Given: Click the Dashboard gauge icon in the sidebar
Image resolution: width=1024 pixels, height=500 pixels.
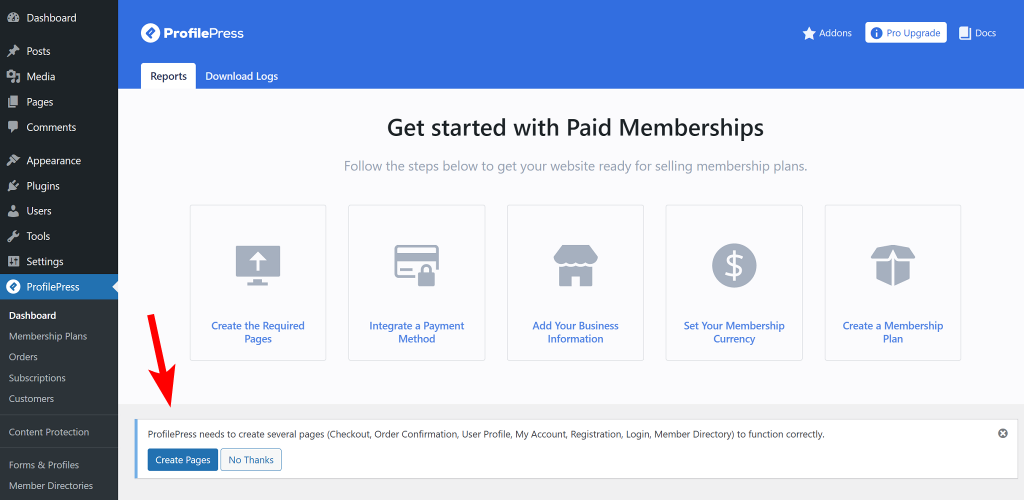Looking at the screenshot, I should [13, 18].
